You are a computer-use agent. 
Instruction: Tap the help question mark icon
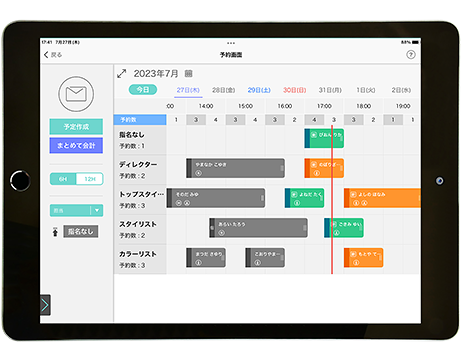[x=411, y=55]
